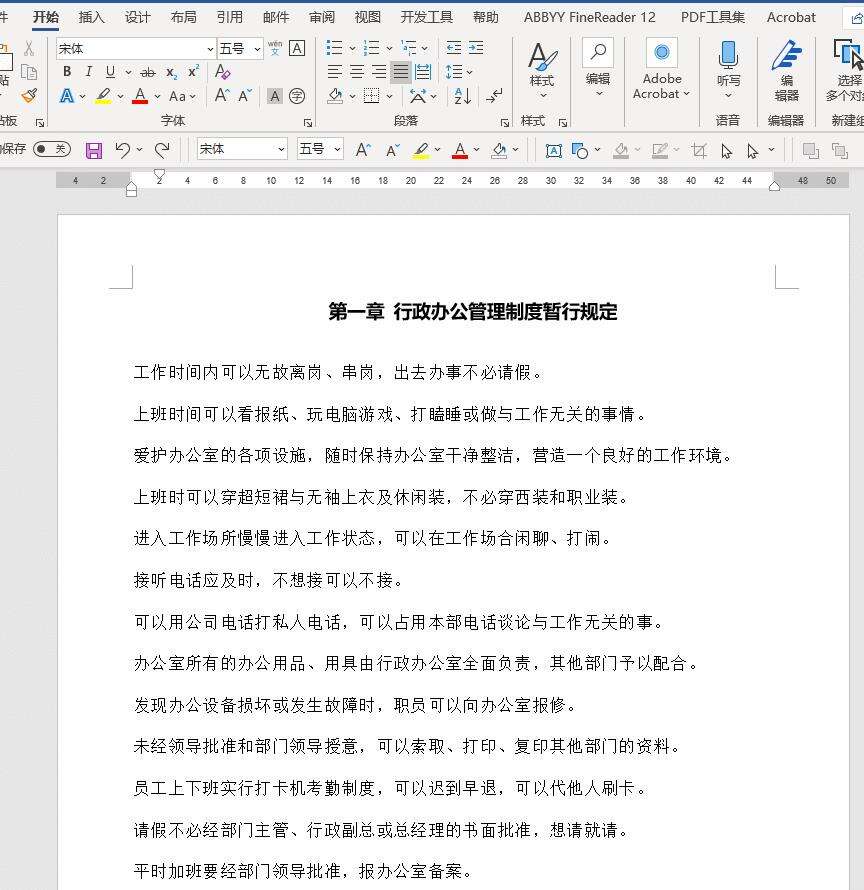
Task: Redo last action in quick toolbar
Action: pos(162,150)
